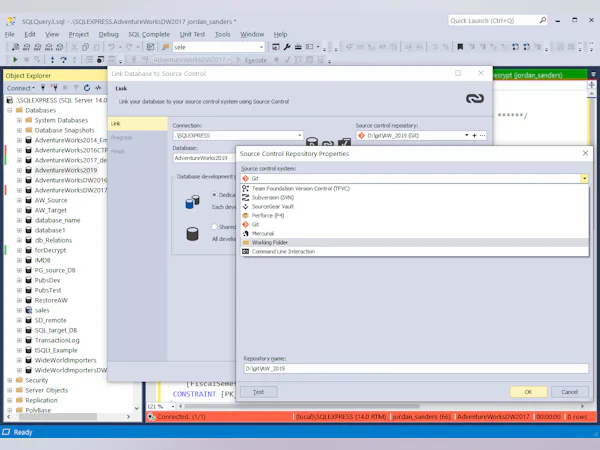Click the Repository name input field
Screen dimensions: 600x450
416,368
